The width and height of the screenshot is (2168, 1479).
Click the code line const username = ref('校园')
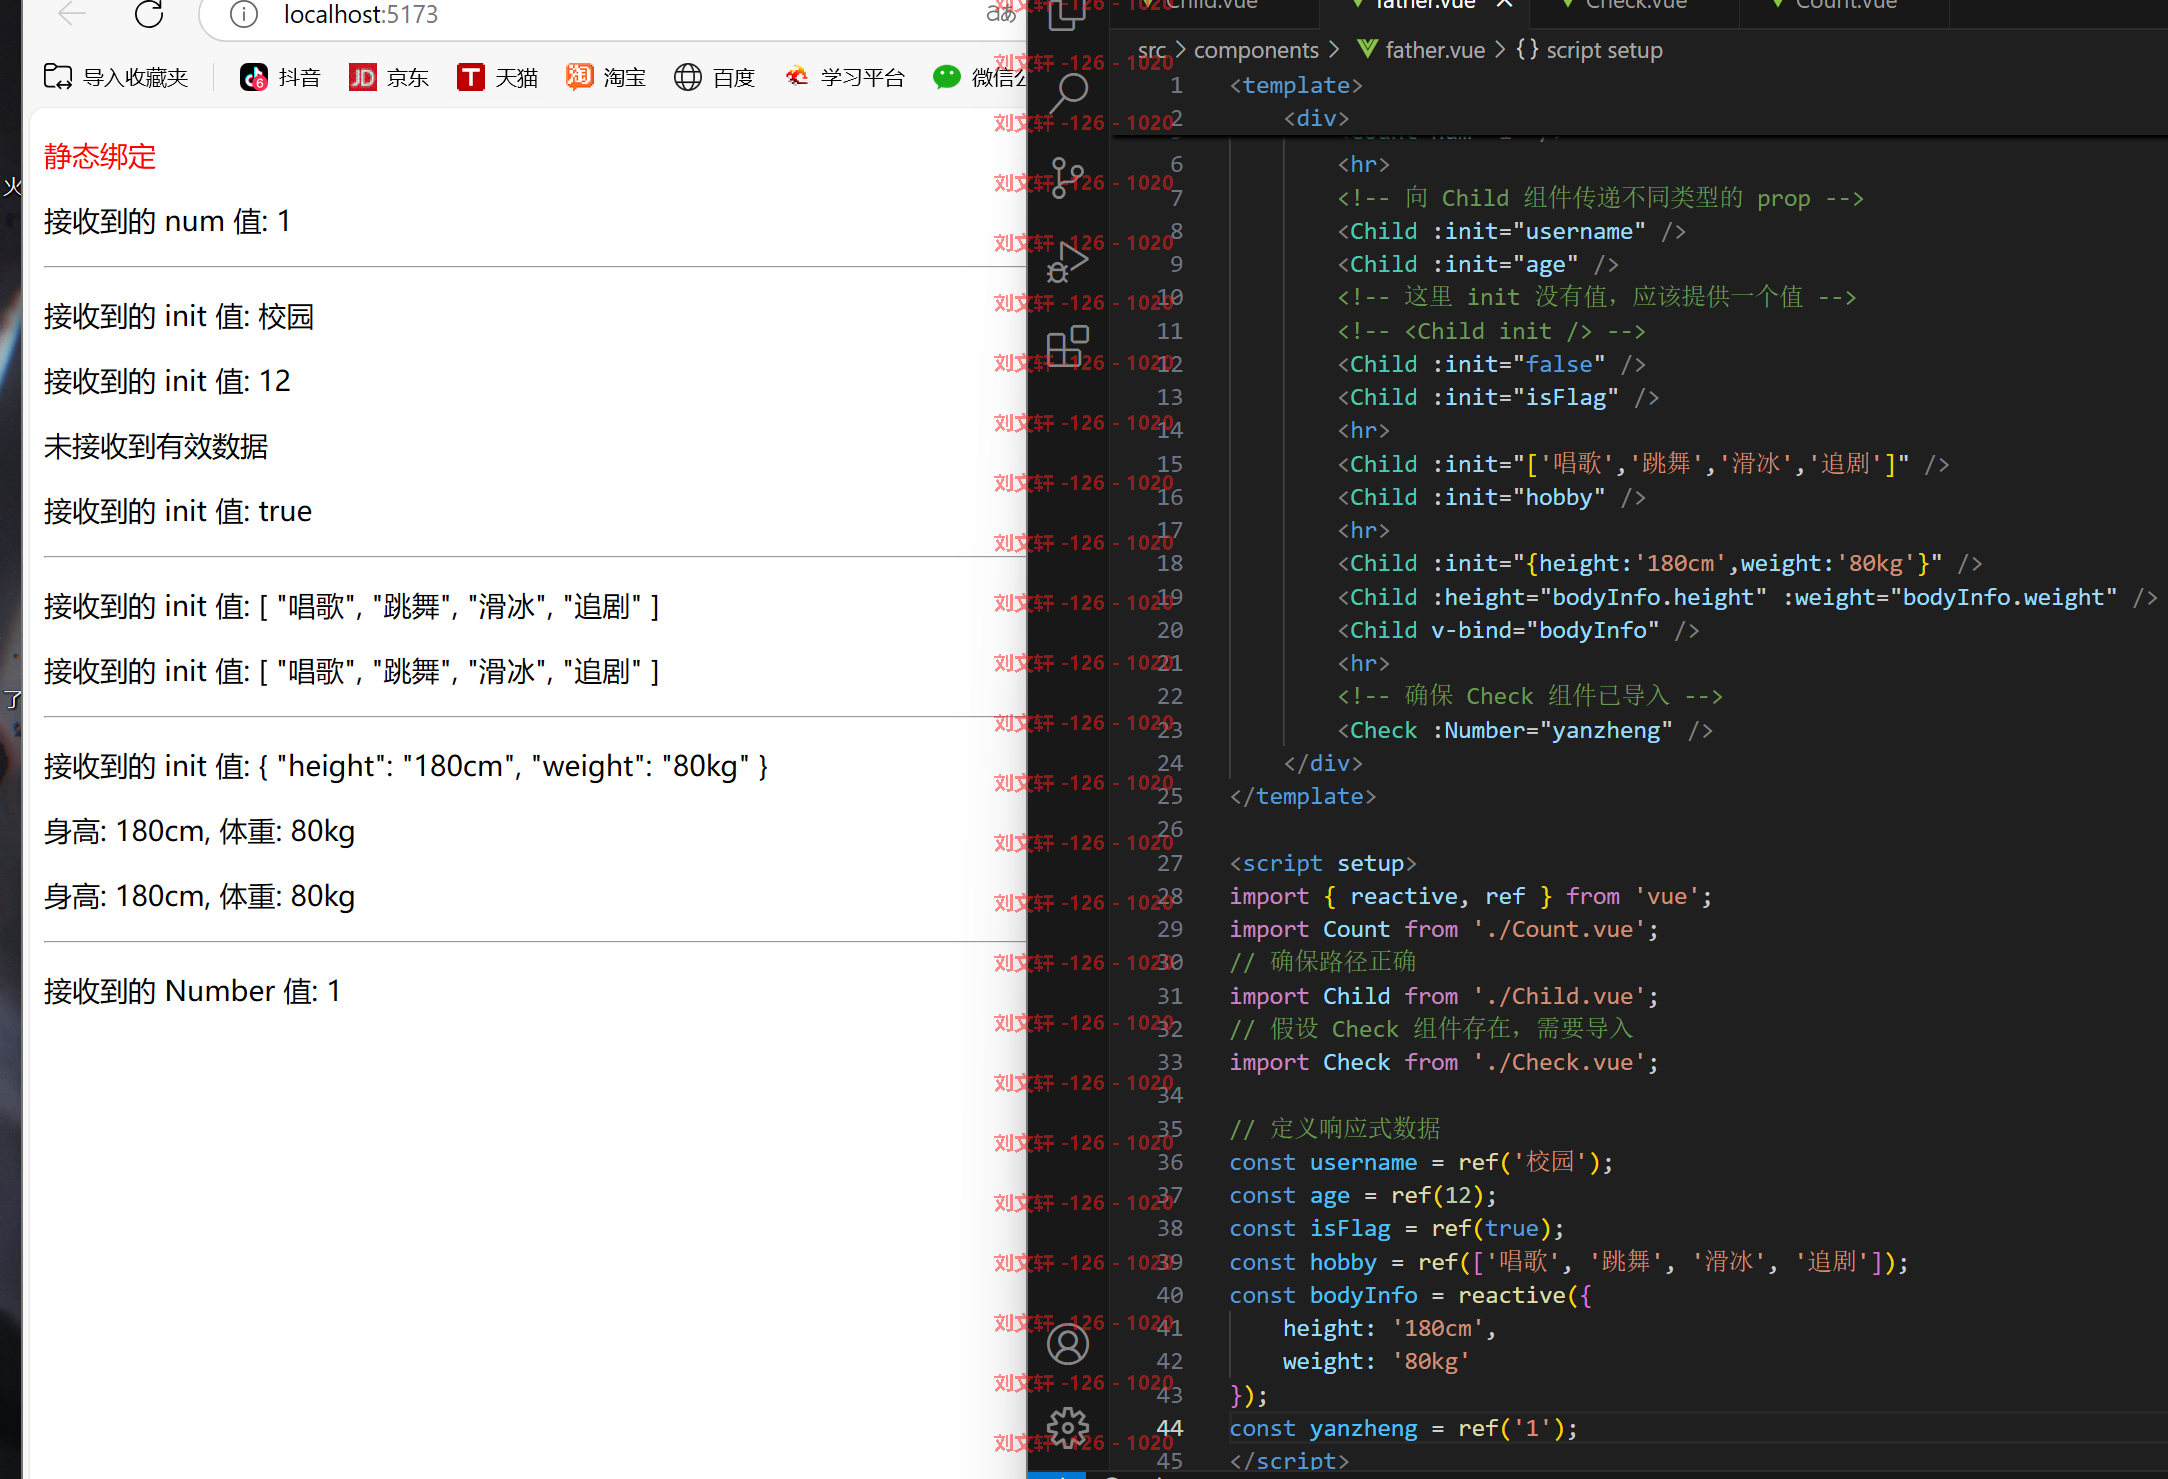(1421, 1162)
